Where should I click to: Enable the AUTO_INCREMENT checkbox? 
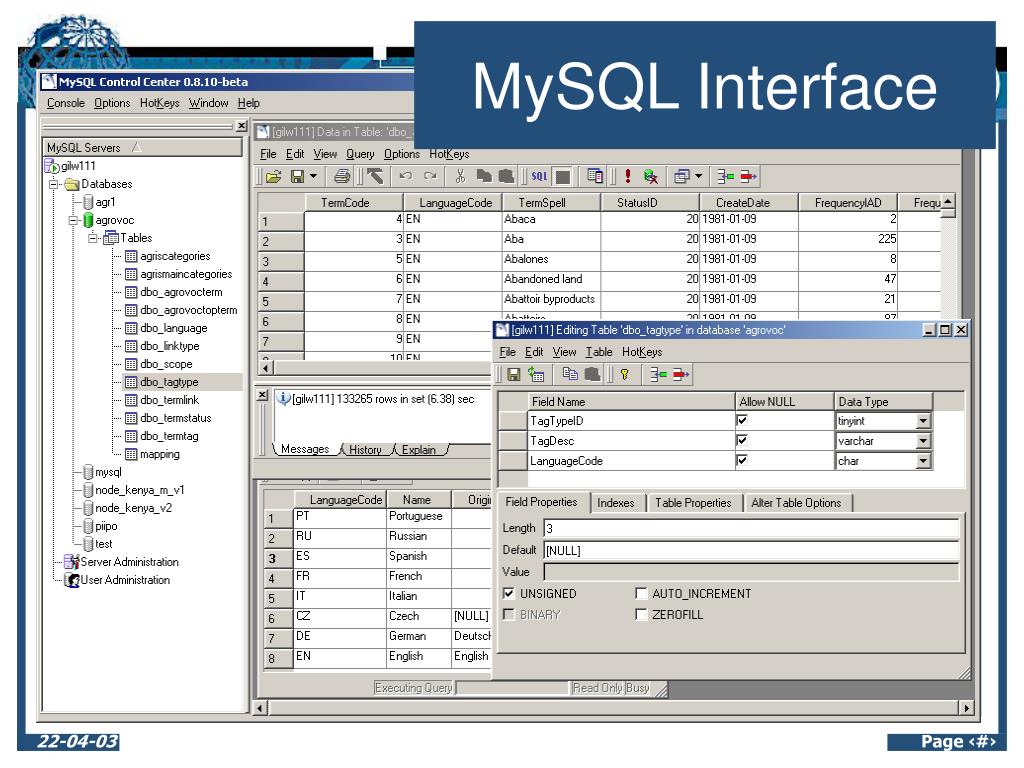point(641,594)
